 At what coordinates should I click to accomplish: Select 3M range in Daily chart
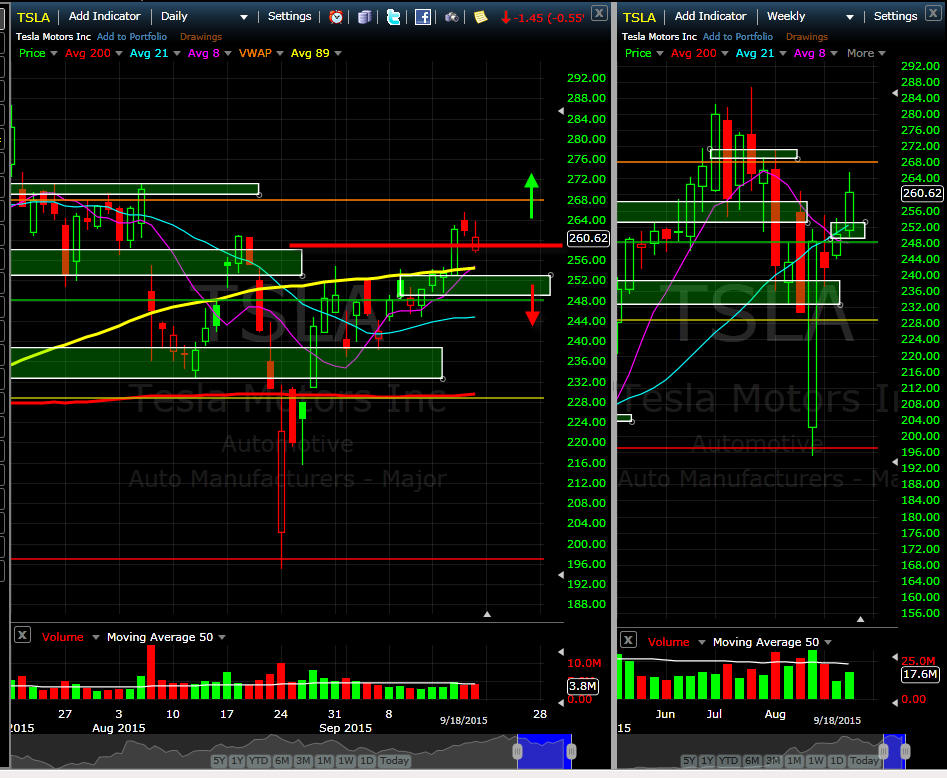coord(303,760)
